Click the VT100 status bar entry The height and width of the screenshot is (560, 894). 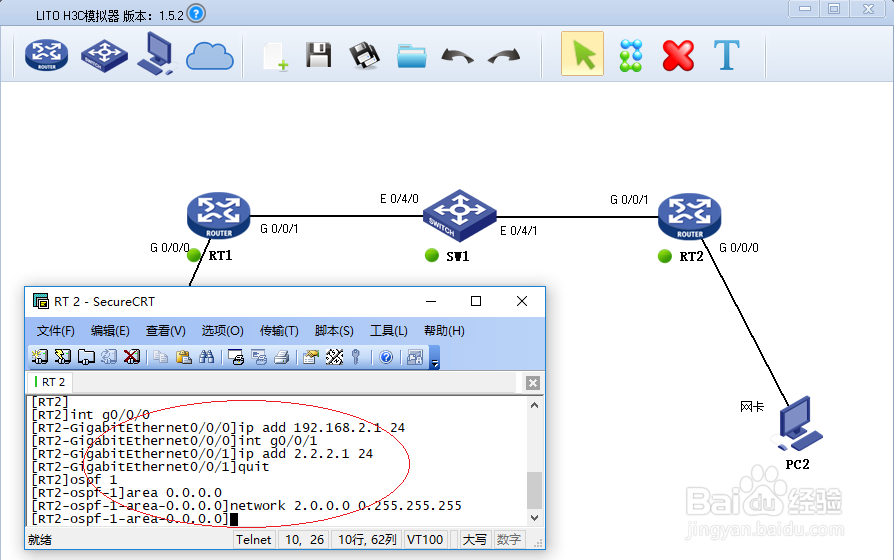point(425,539)
